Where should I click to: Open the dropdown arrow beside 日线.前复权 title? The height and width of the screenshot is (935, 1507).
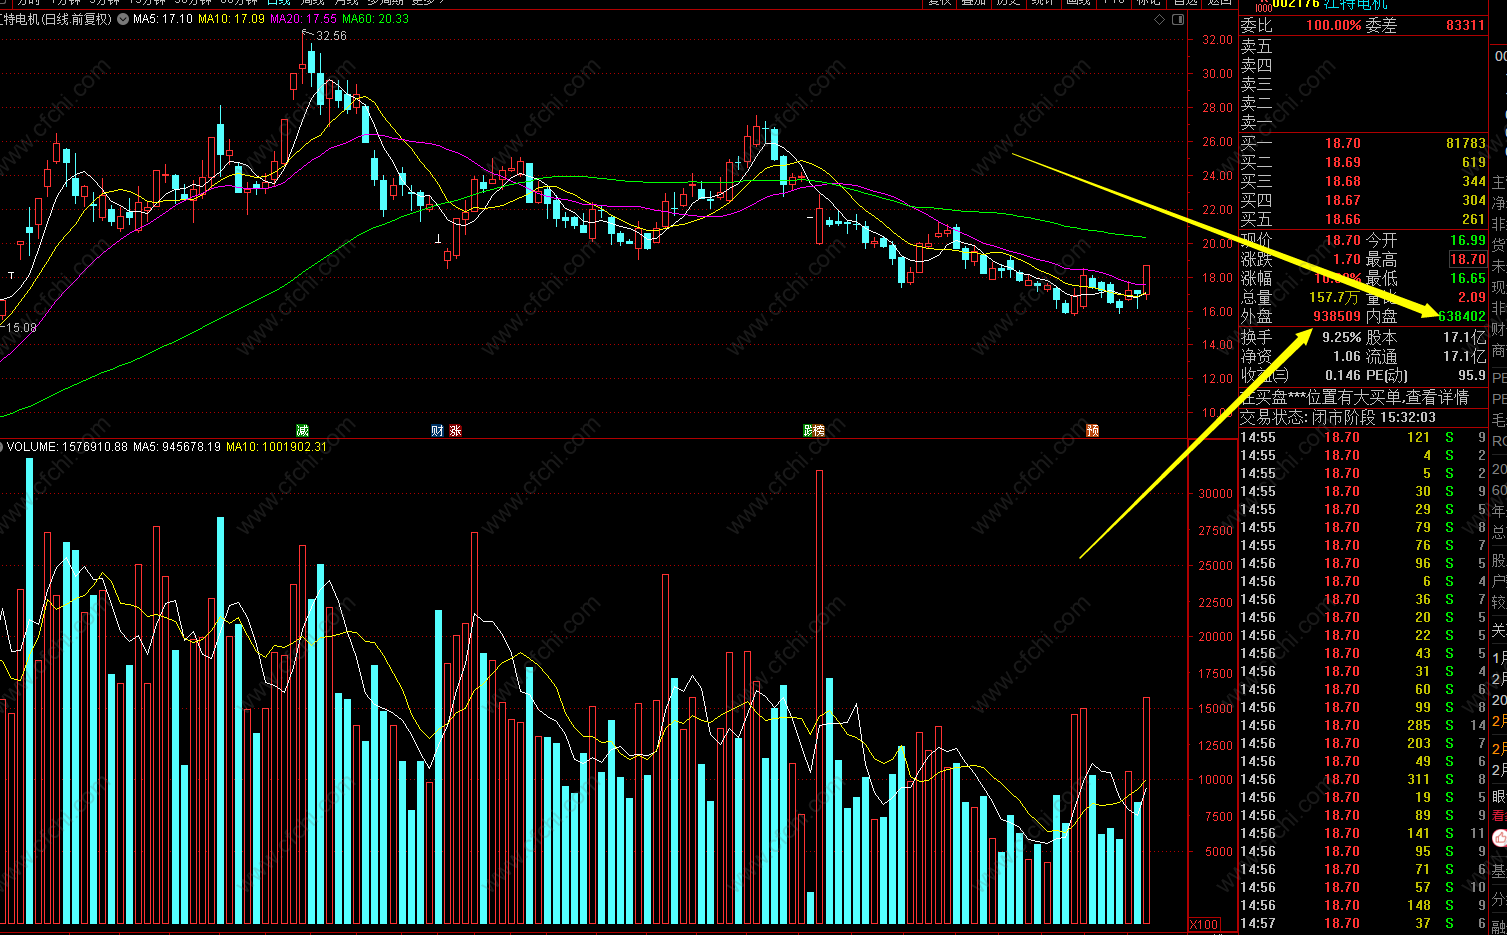tap(122, 19)
